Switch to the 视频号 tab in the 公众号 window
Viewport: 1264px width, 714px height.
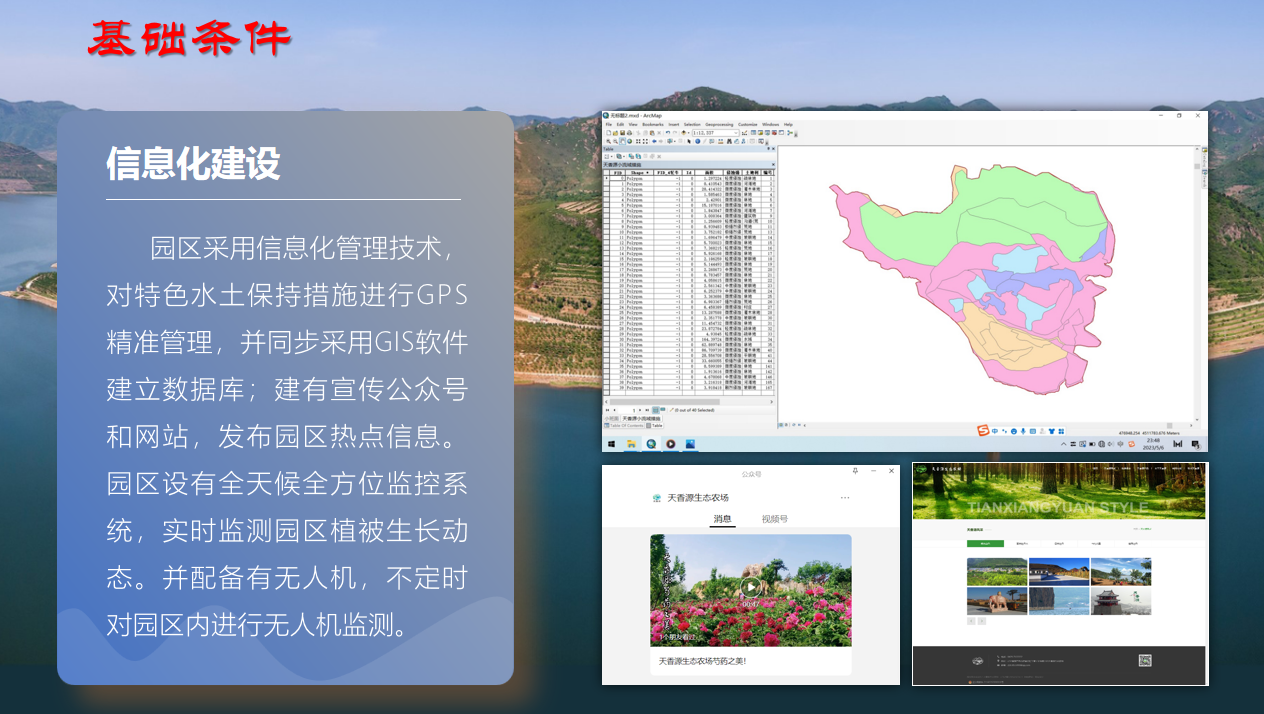(774, 519)
